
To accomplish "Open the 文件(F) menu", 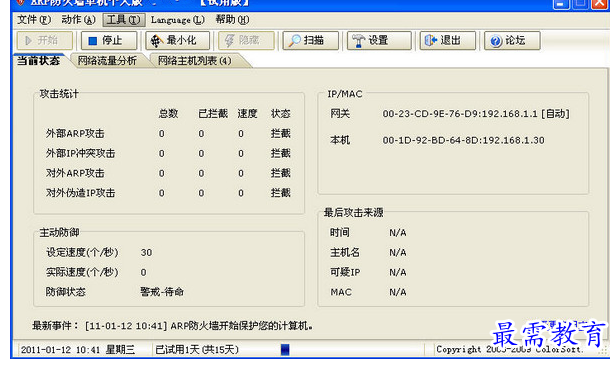I will pyautogui.click(x=34, y=20).
